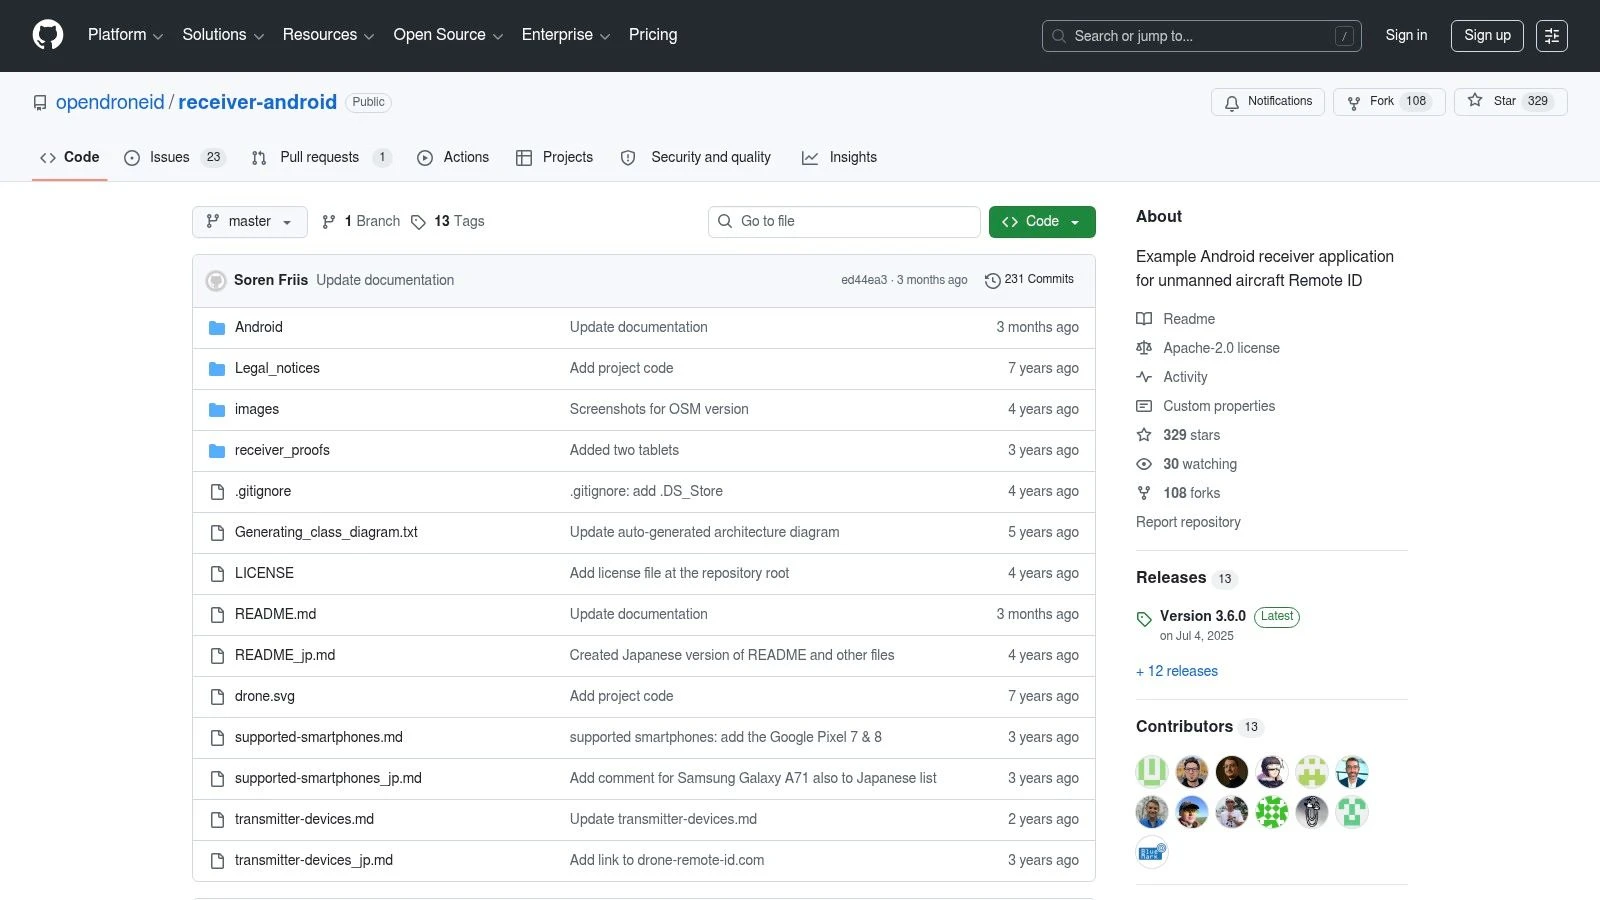Viewport: 1600px width, 900px height.
Task: Open the Pull requests tab
Action: click(321, 158)
